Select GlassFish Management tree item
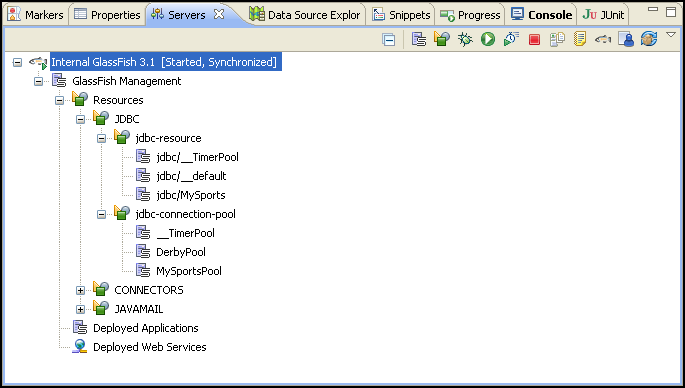Viewport: 685px width, 388px height. pyautogui.click(x=127, y=81)
